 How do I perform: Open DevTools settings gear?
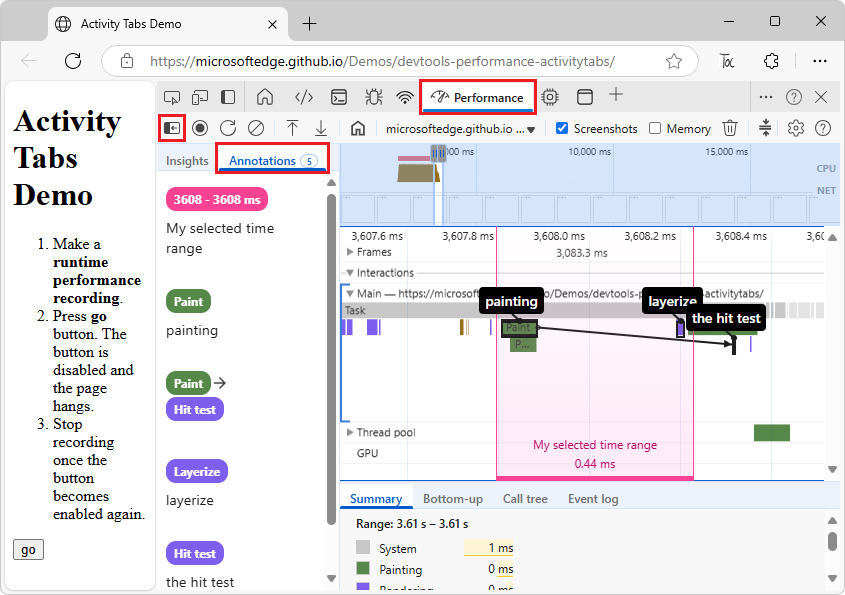coord(794,128)
